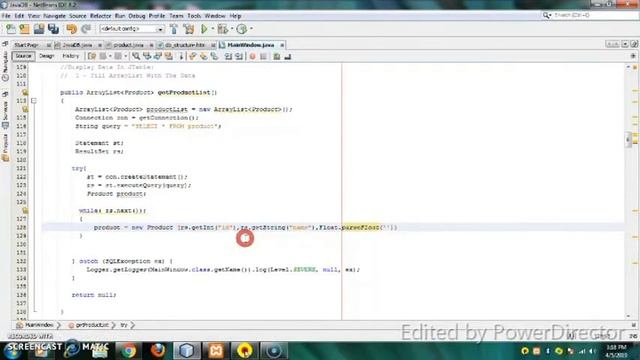This screenshot has height=360, width=640.
Task: Click the 'return null;' code line
Action: [x=94, y=295]
